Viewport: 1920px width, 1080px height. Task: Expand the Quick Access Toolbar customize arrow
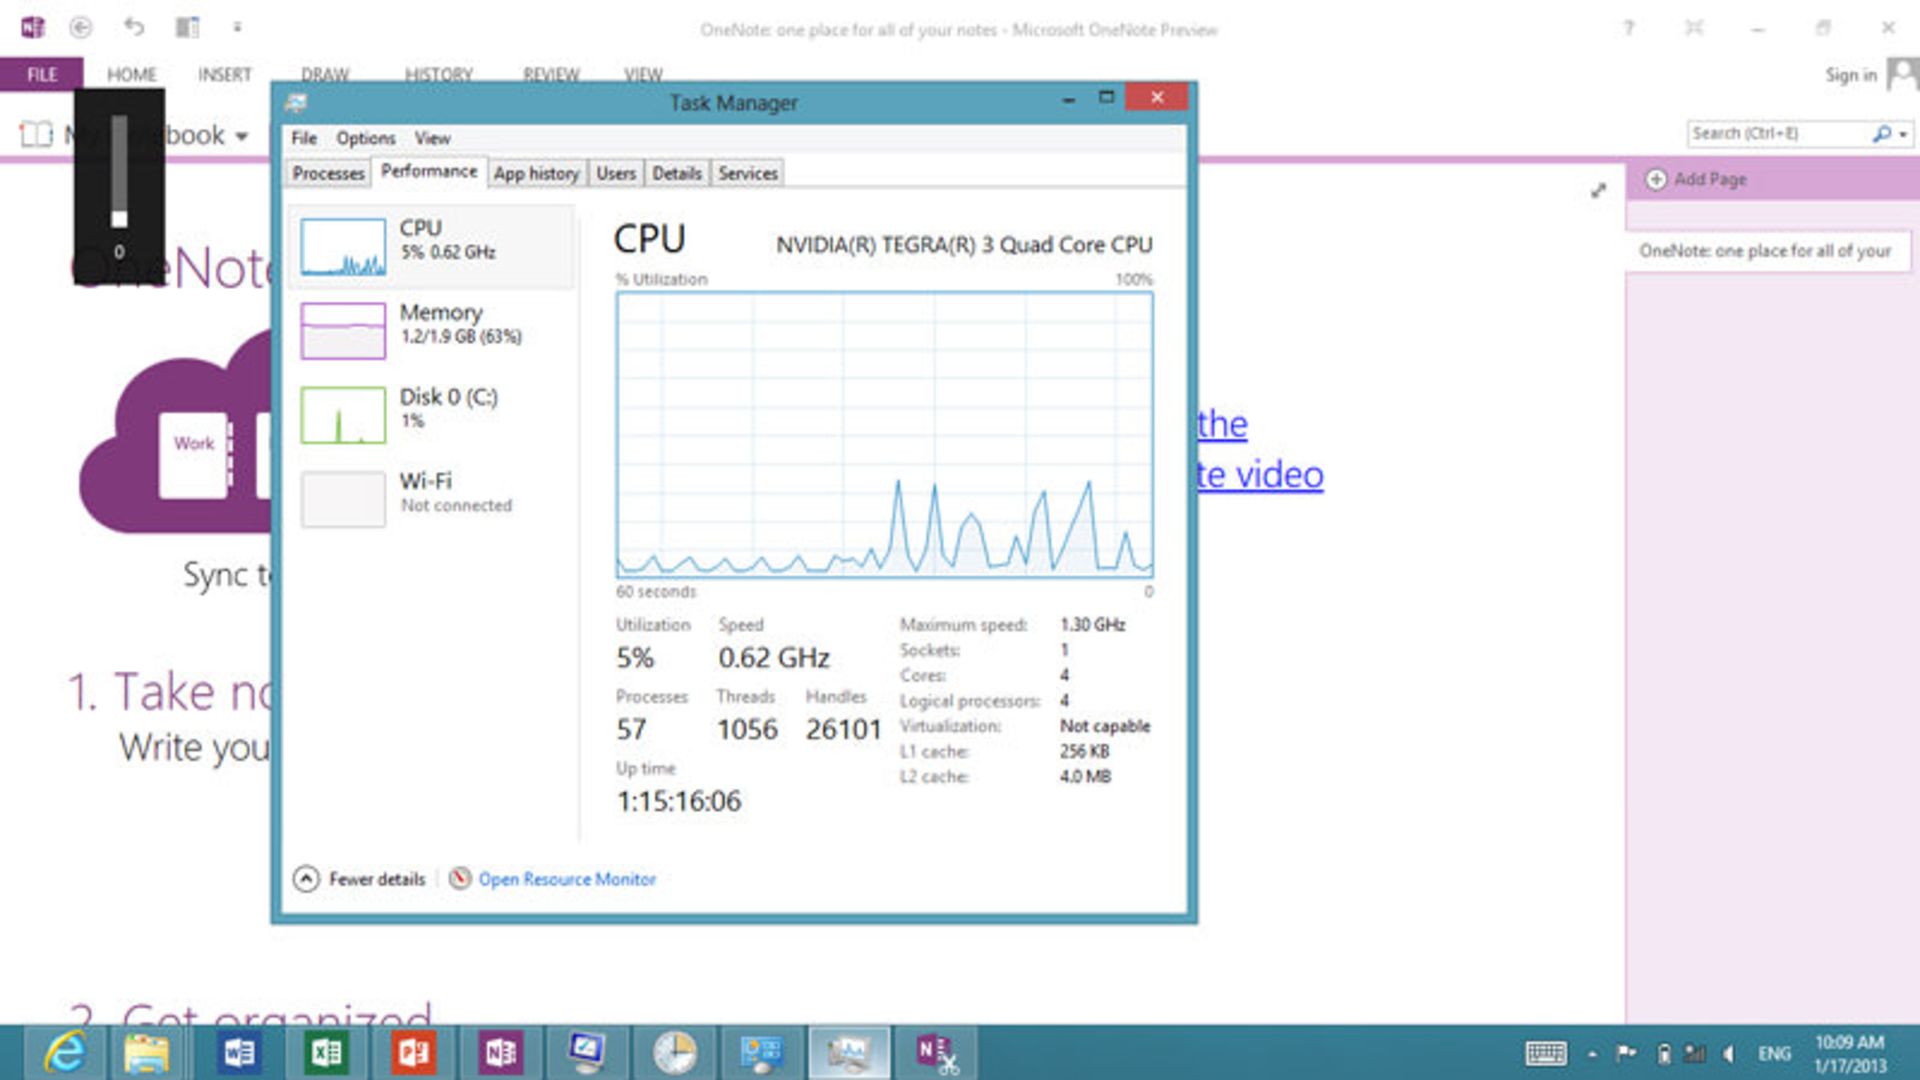coord(237,27)
